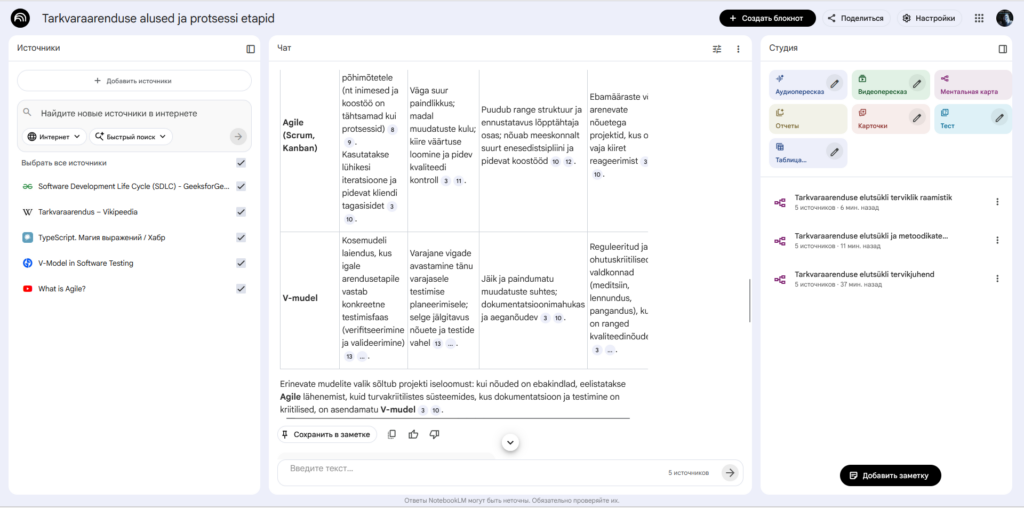Collapse the Студия panel with its icon
Screen dimensions: 1024x508
[1003, 48]
